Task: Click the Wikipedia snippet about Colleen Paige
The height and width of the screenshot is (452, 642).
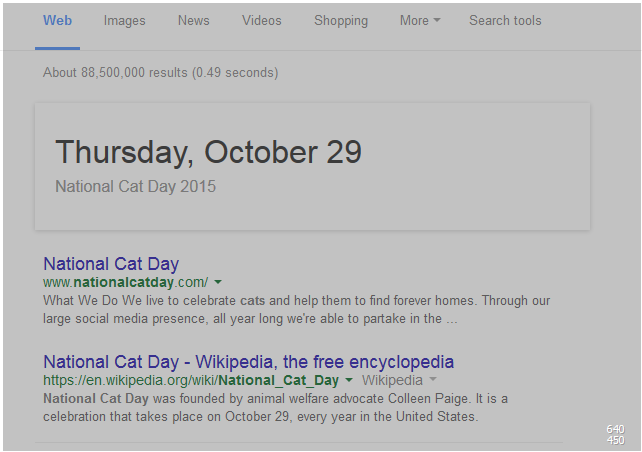Action: [x=275, y=408]
